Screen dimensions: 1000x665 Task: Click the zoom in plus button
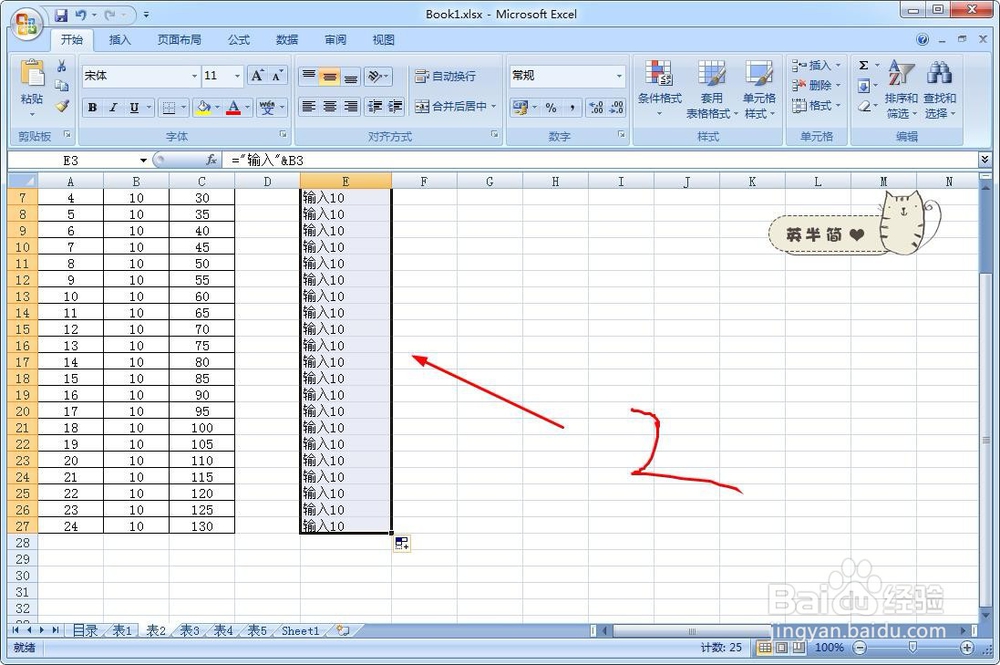click(x=967, y=648)
